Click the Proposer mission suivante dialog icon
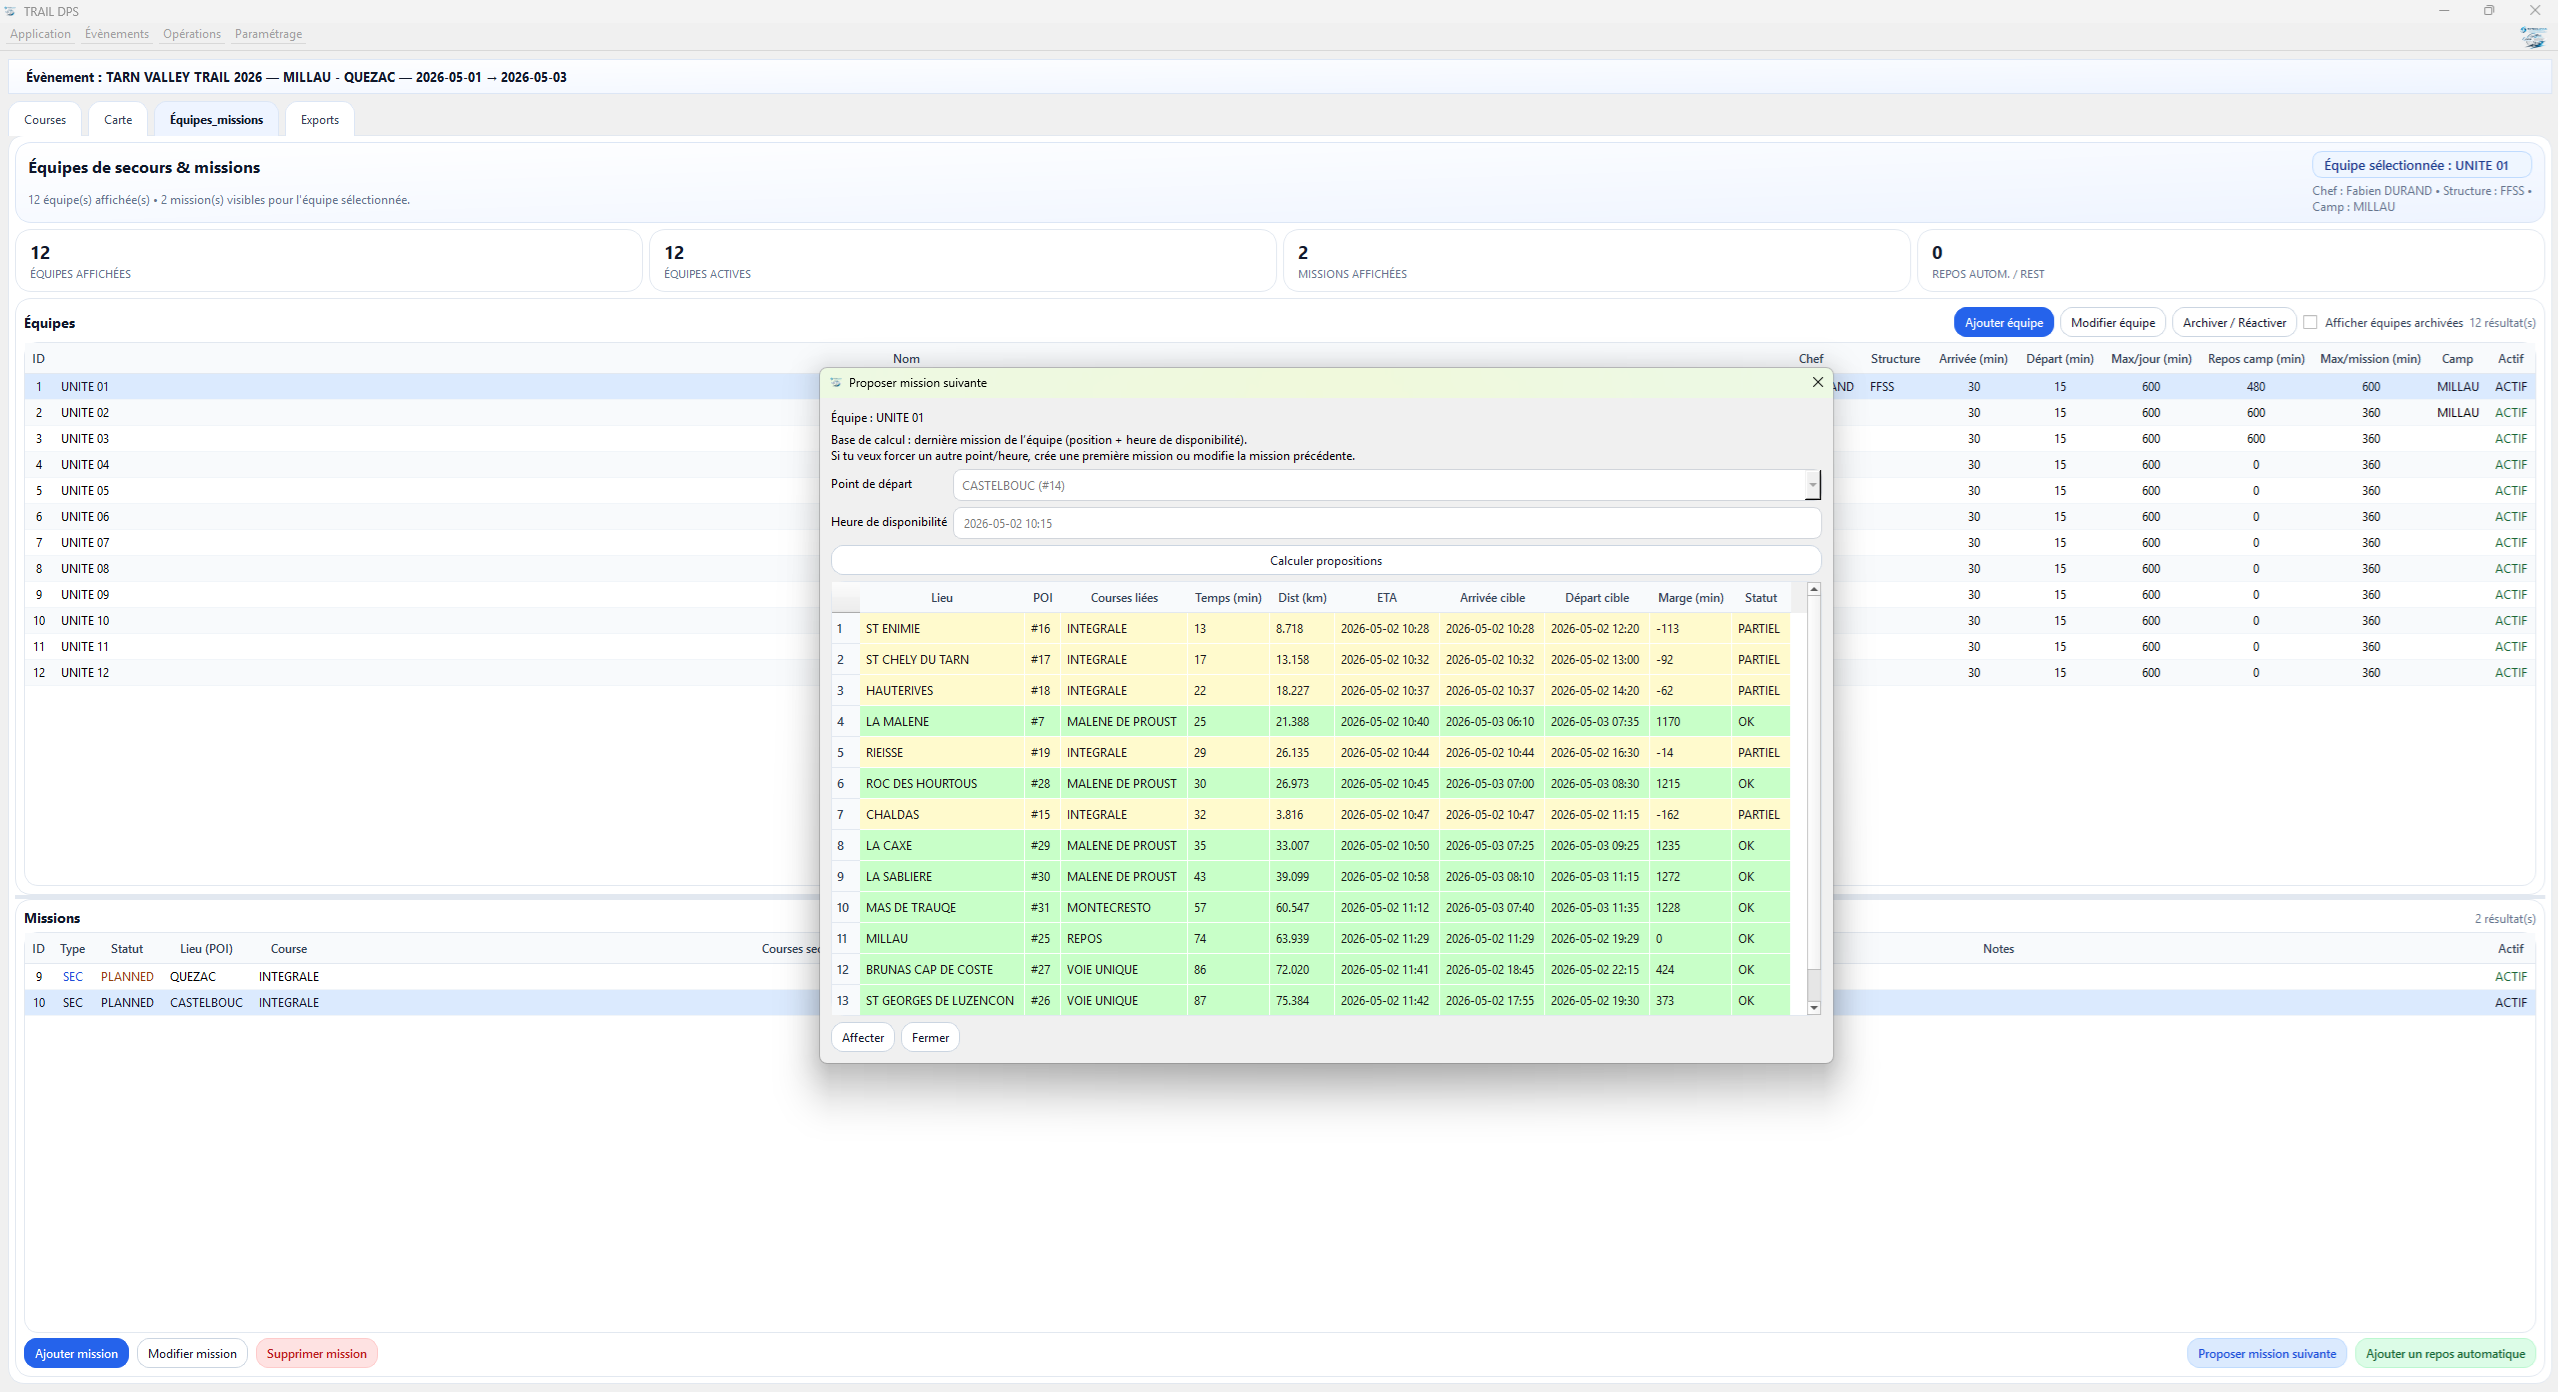Screen dimensions: 2558x1392 pyautogui.click(x=836, y=383)
